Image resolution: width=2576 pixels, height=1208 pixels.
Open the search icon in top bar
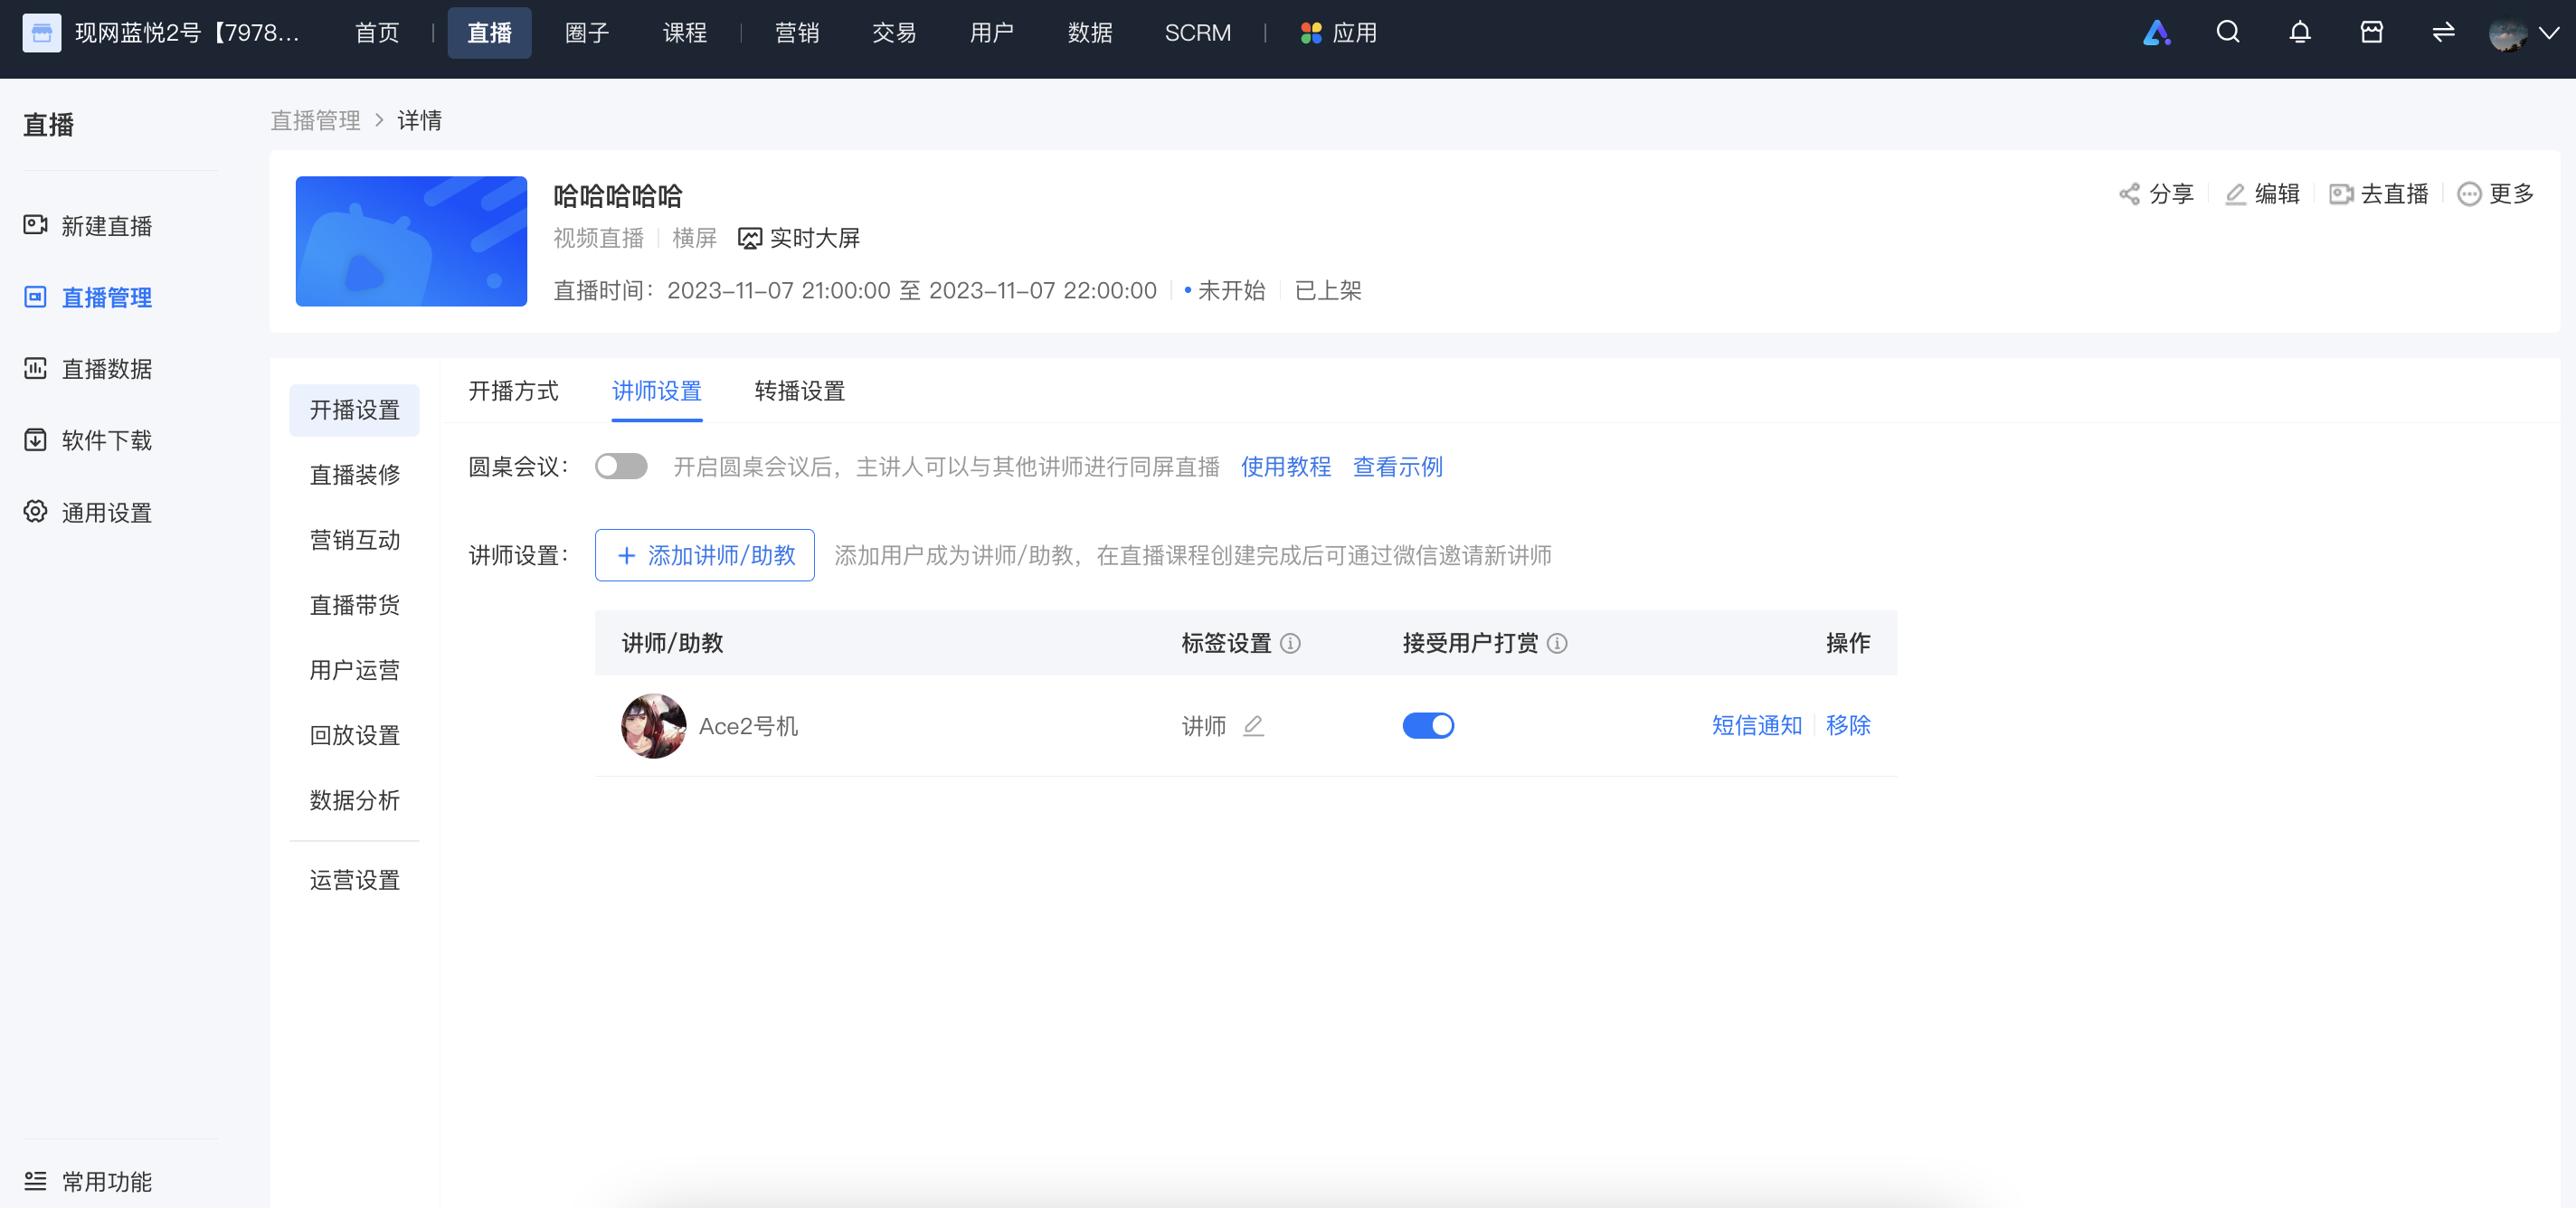click(2227, 33)
